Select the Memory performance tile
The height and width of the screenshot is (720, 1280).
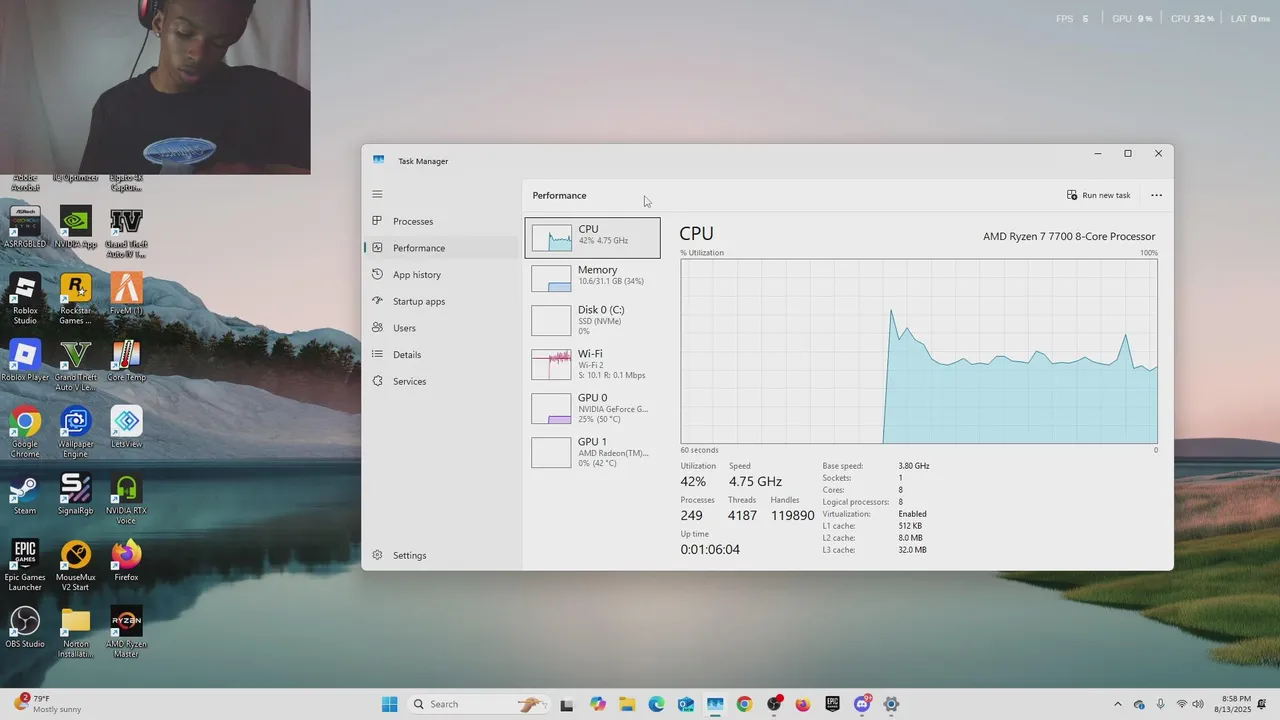tap(592, 277)
